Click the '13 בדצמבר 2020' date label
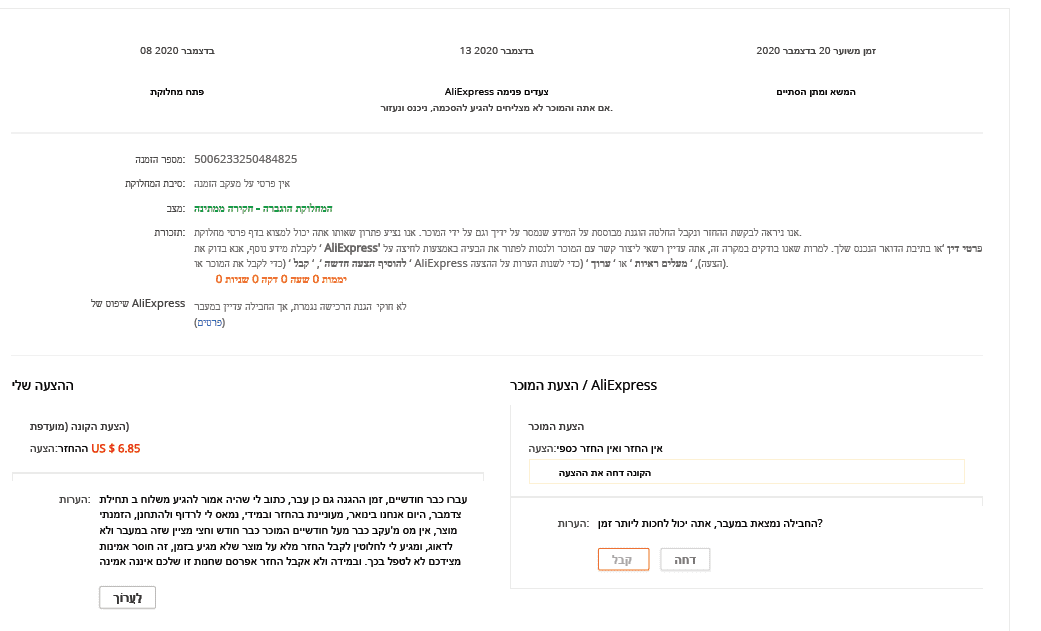Viewport: 1041px width, 631px height. 497,50
